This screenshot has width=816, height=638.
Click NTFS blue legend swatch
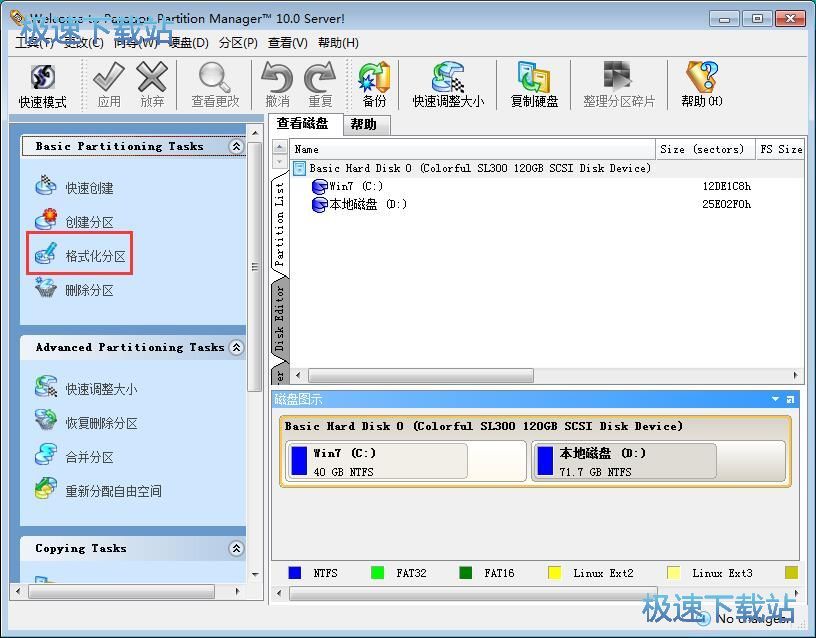(295, 573)
